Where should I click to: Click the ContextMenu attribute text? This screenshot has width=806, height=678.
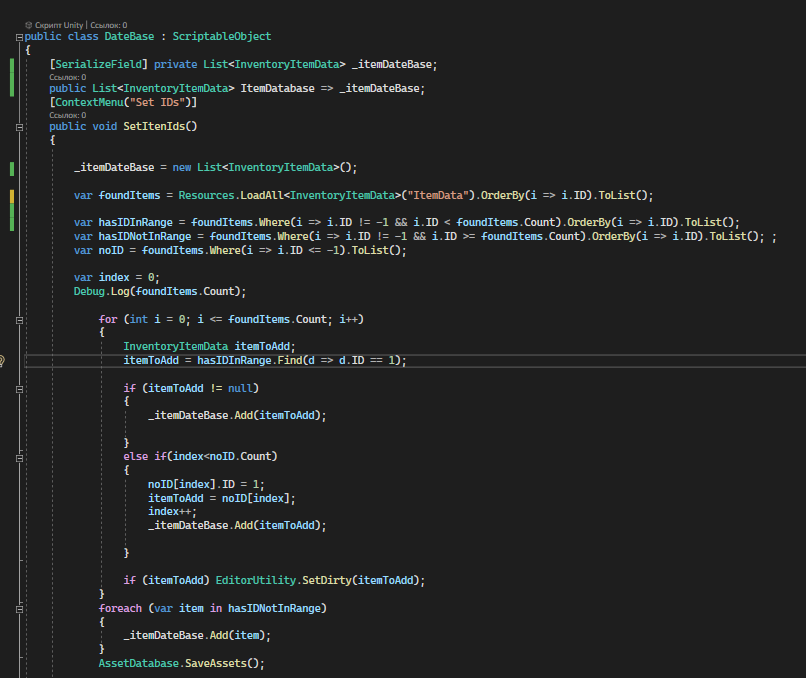click(x=89, y=102)
